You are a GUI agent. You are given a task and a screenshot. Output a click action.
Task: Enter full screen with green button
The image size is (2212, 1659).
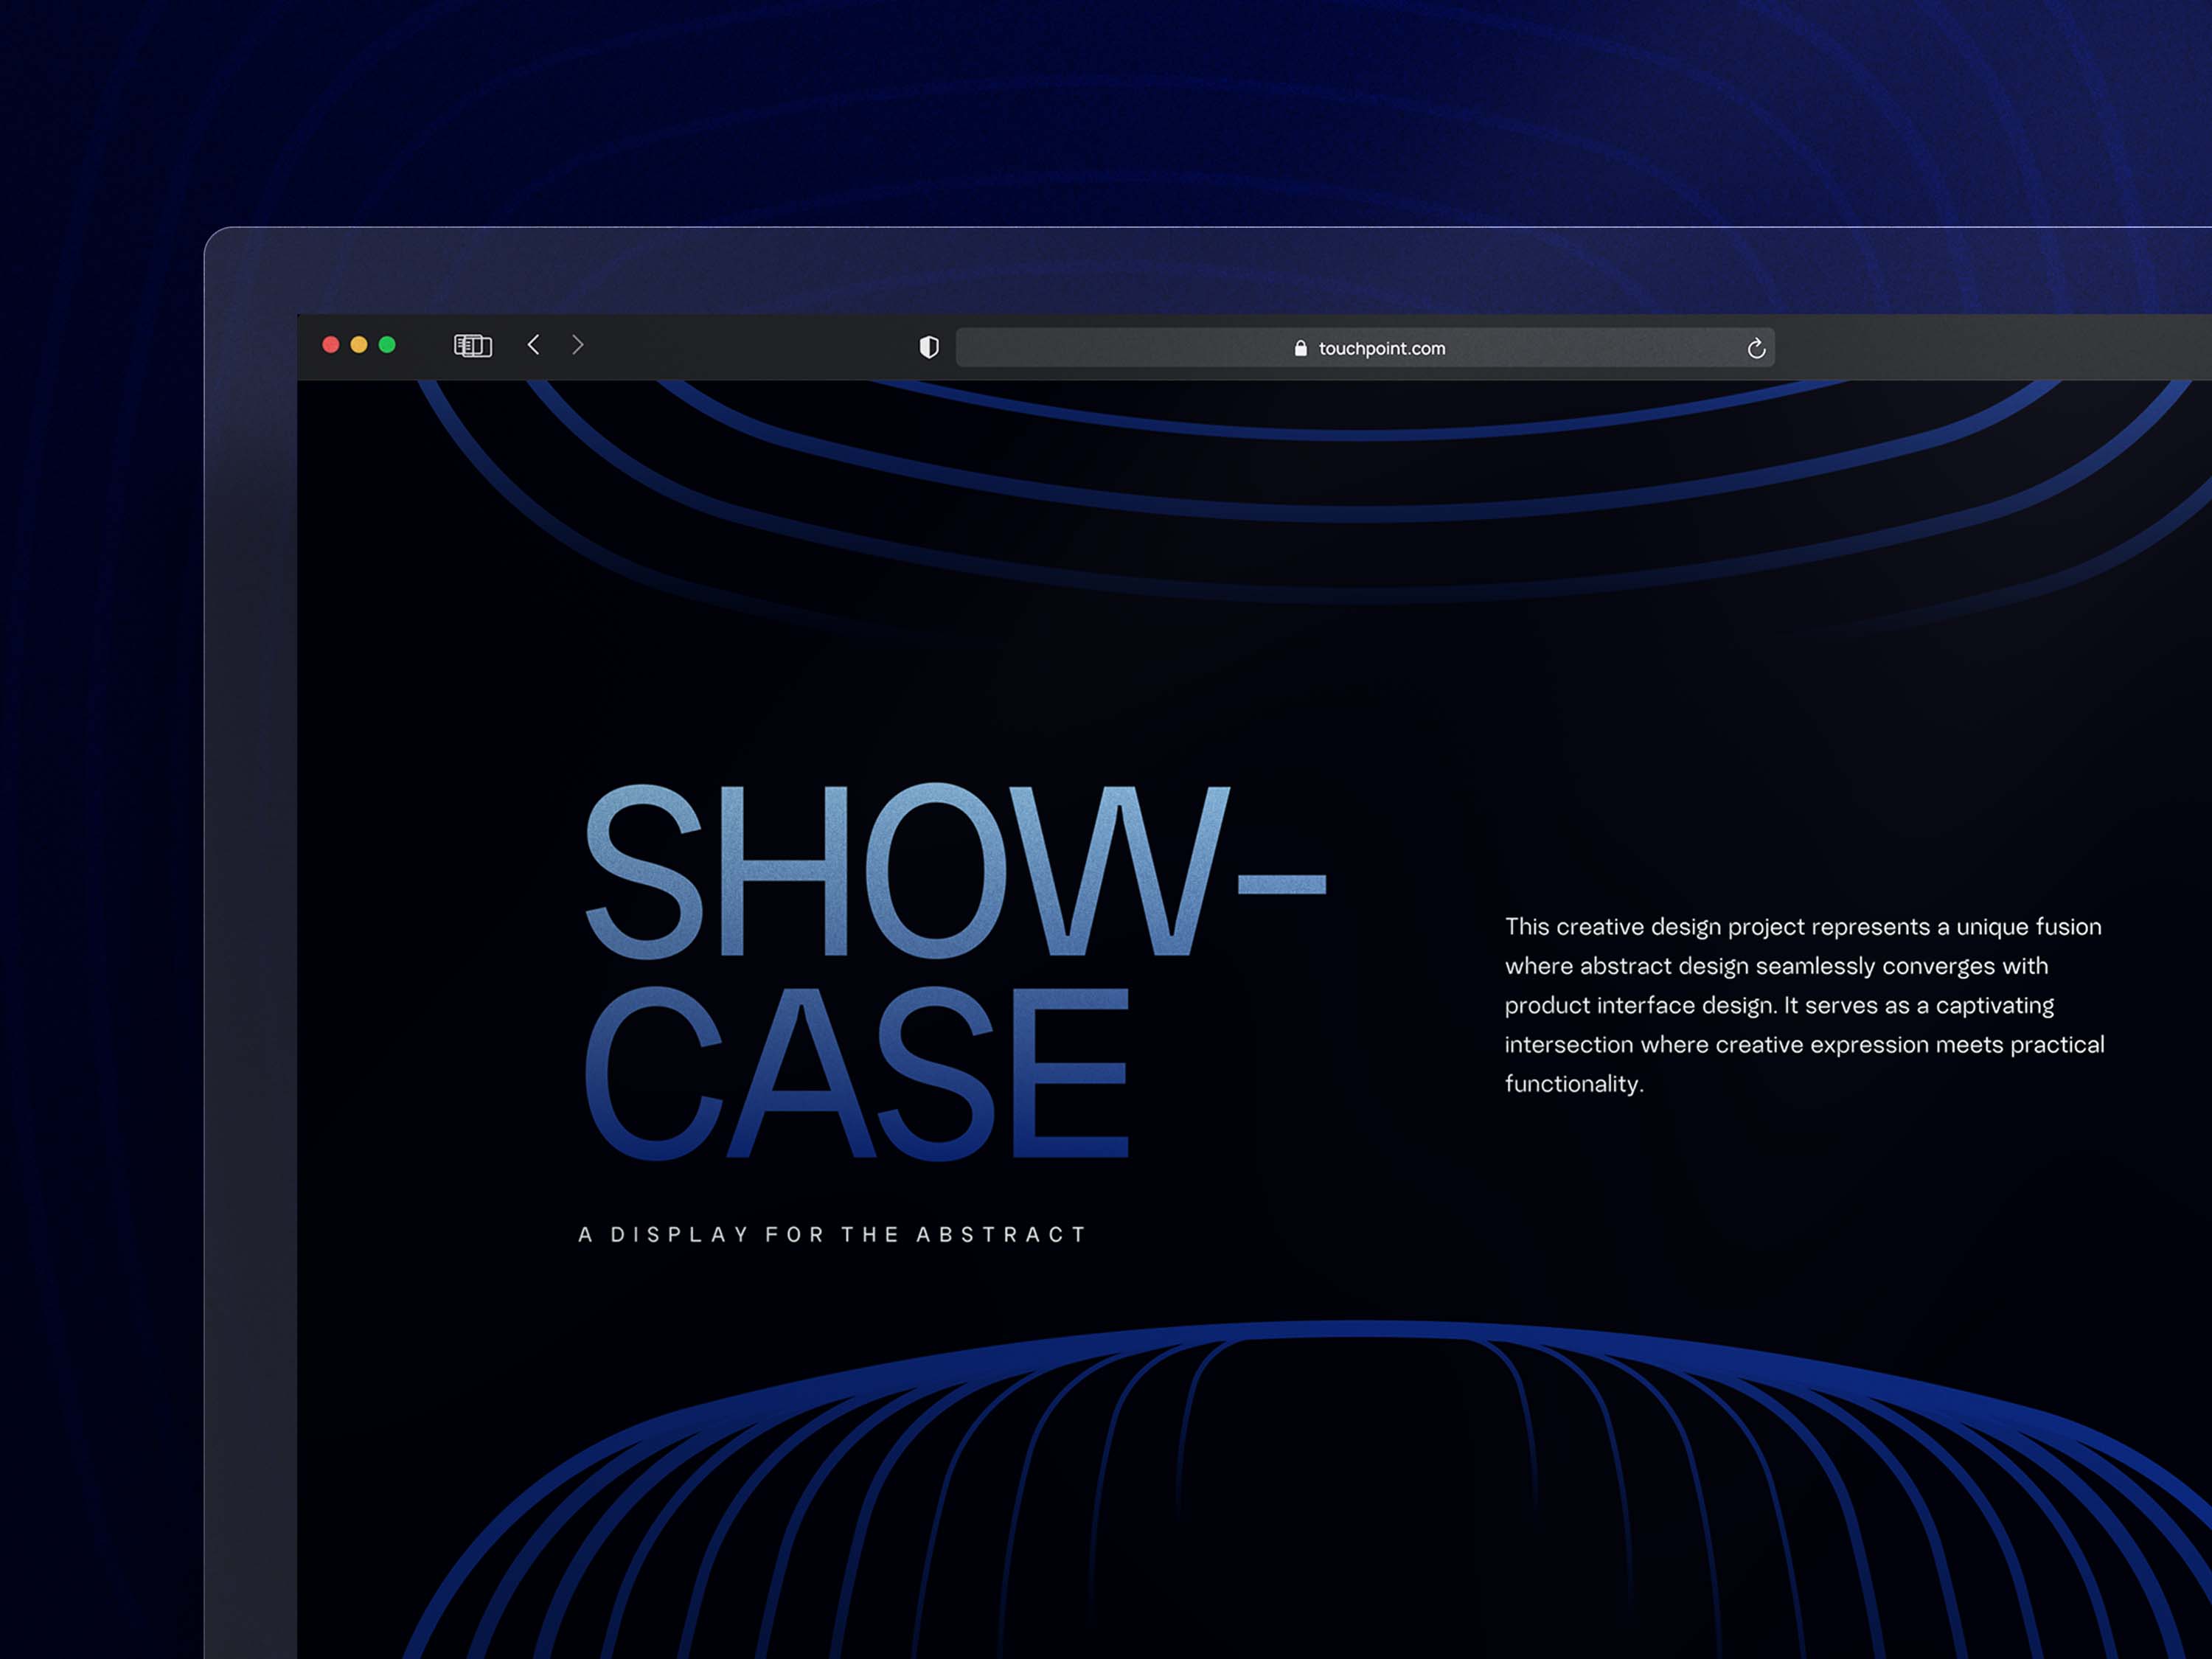point(387,345)
